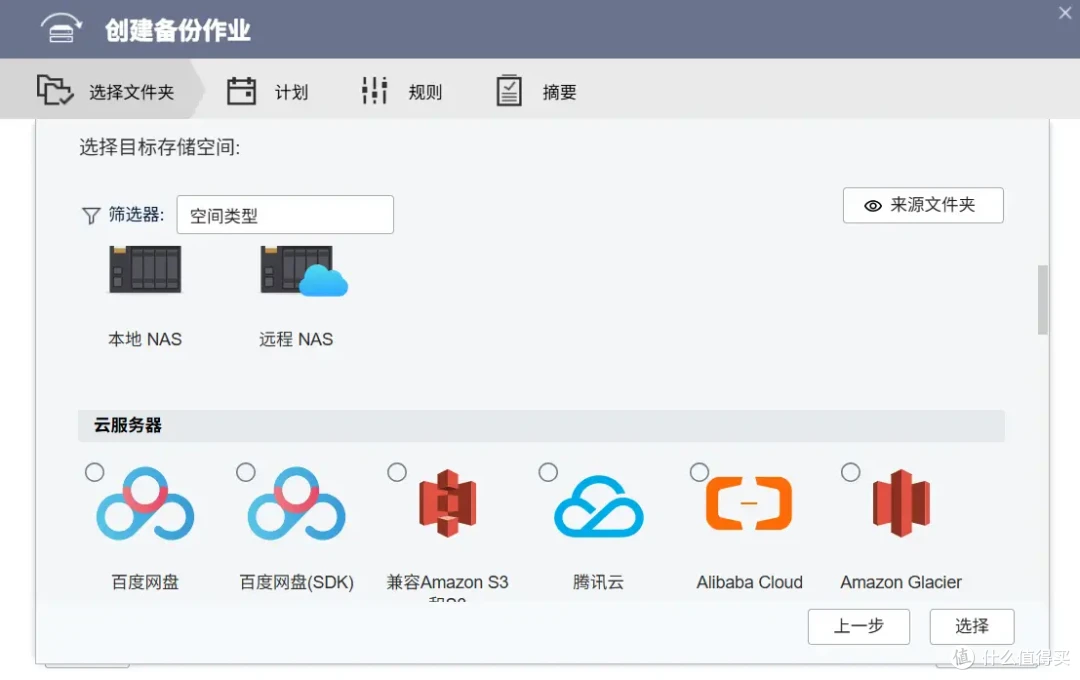The image size is (1080, 680).
Task: Choose the 腾讯云 cloud icon
Action: pyautogui.click(x=599, y=506)
